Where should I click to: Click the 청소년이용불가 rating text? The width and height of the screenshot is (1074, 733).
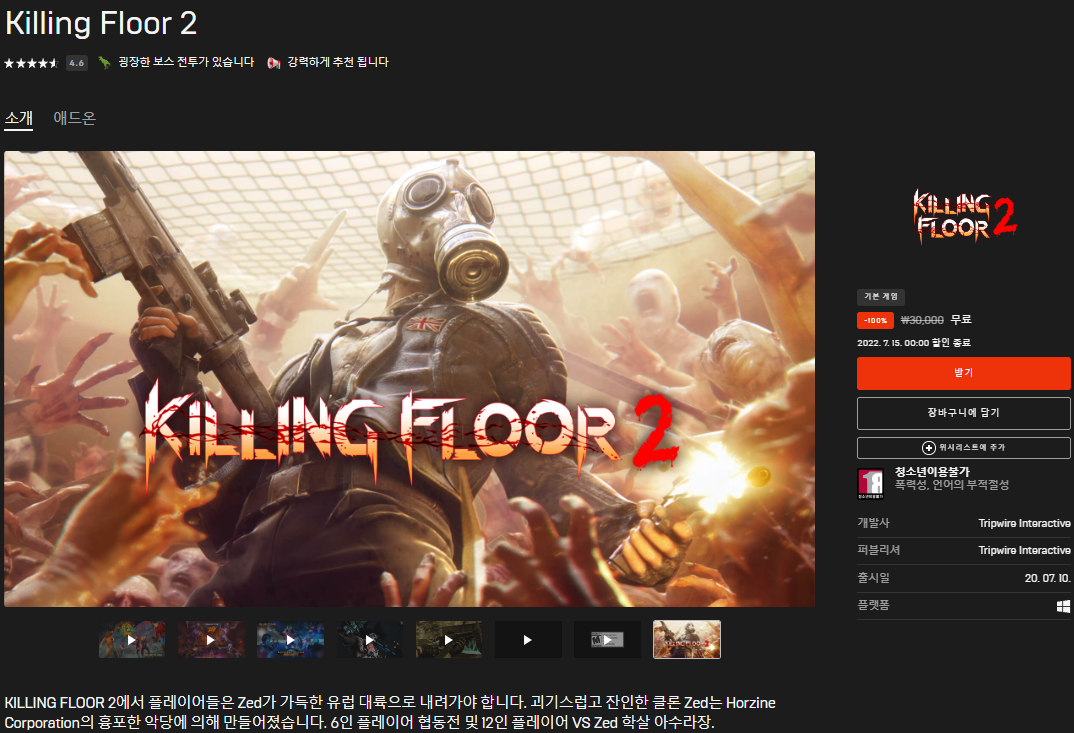click(932, 472)
